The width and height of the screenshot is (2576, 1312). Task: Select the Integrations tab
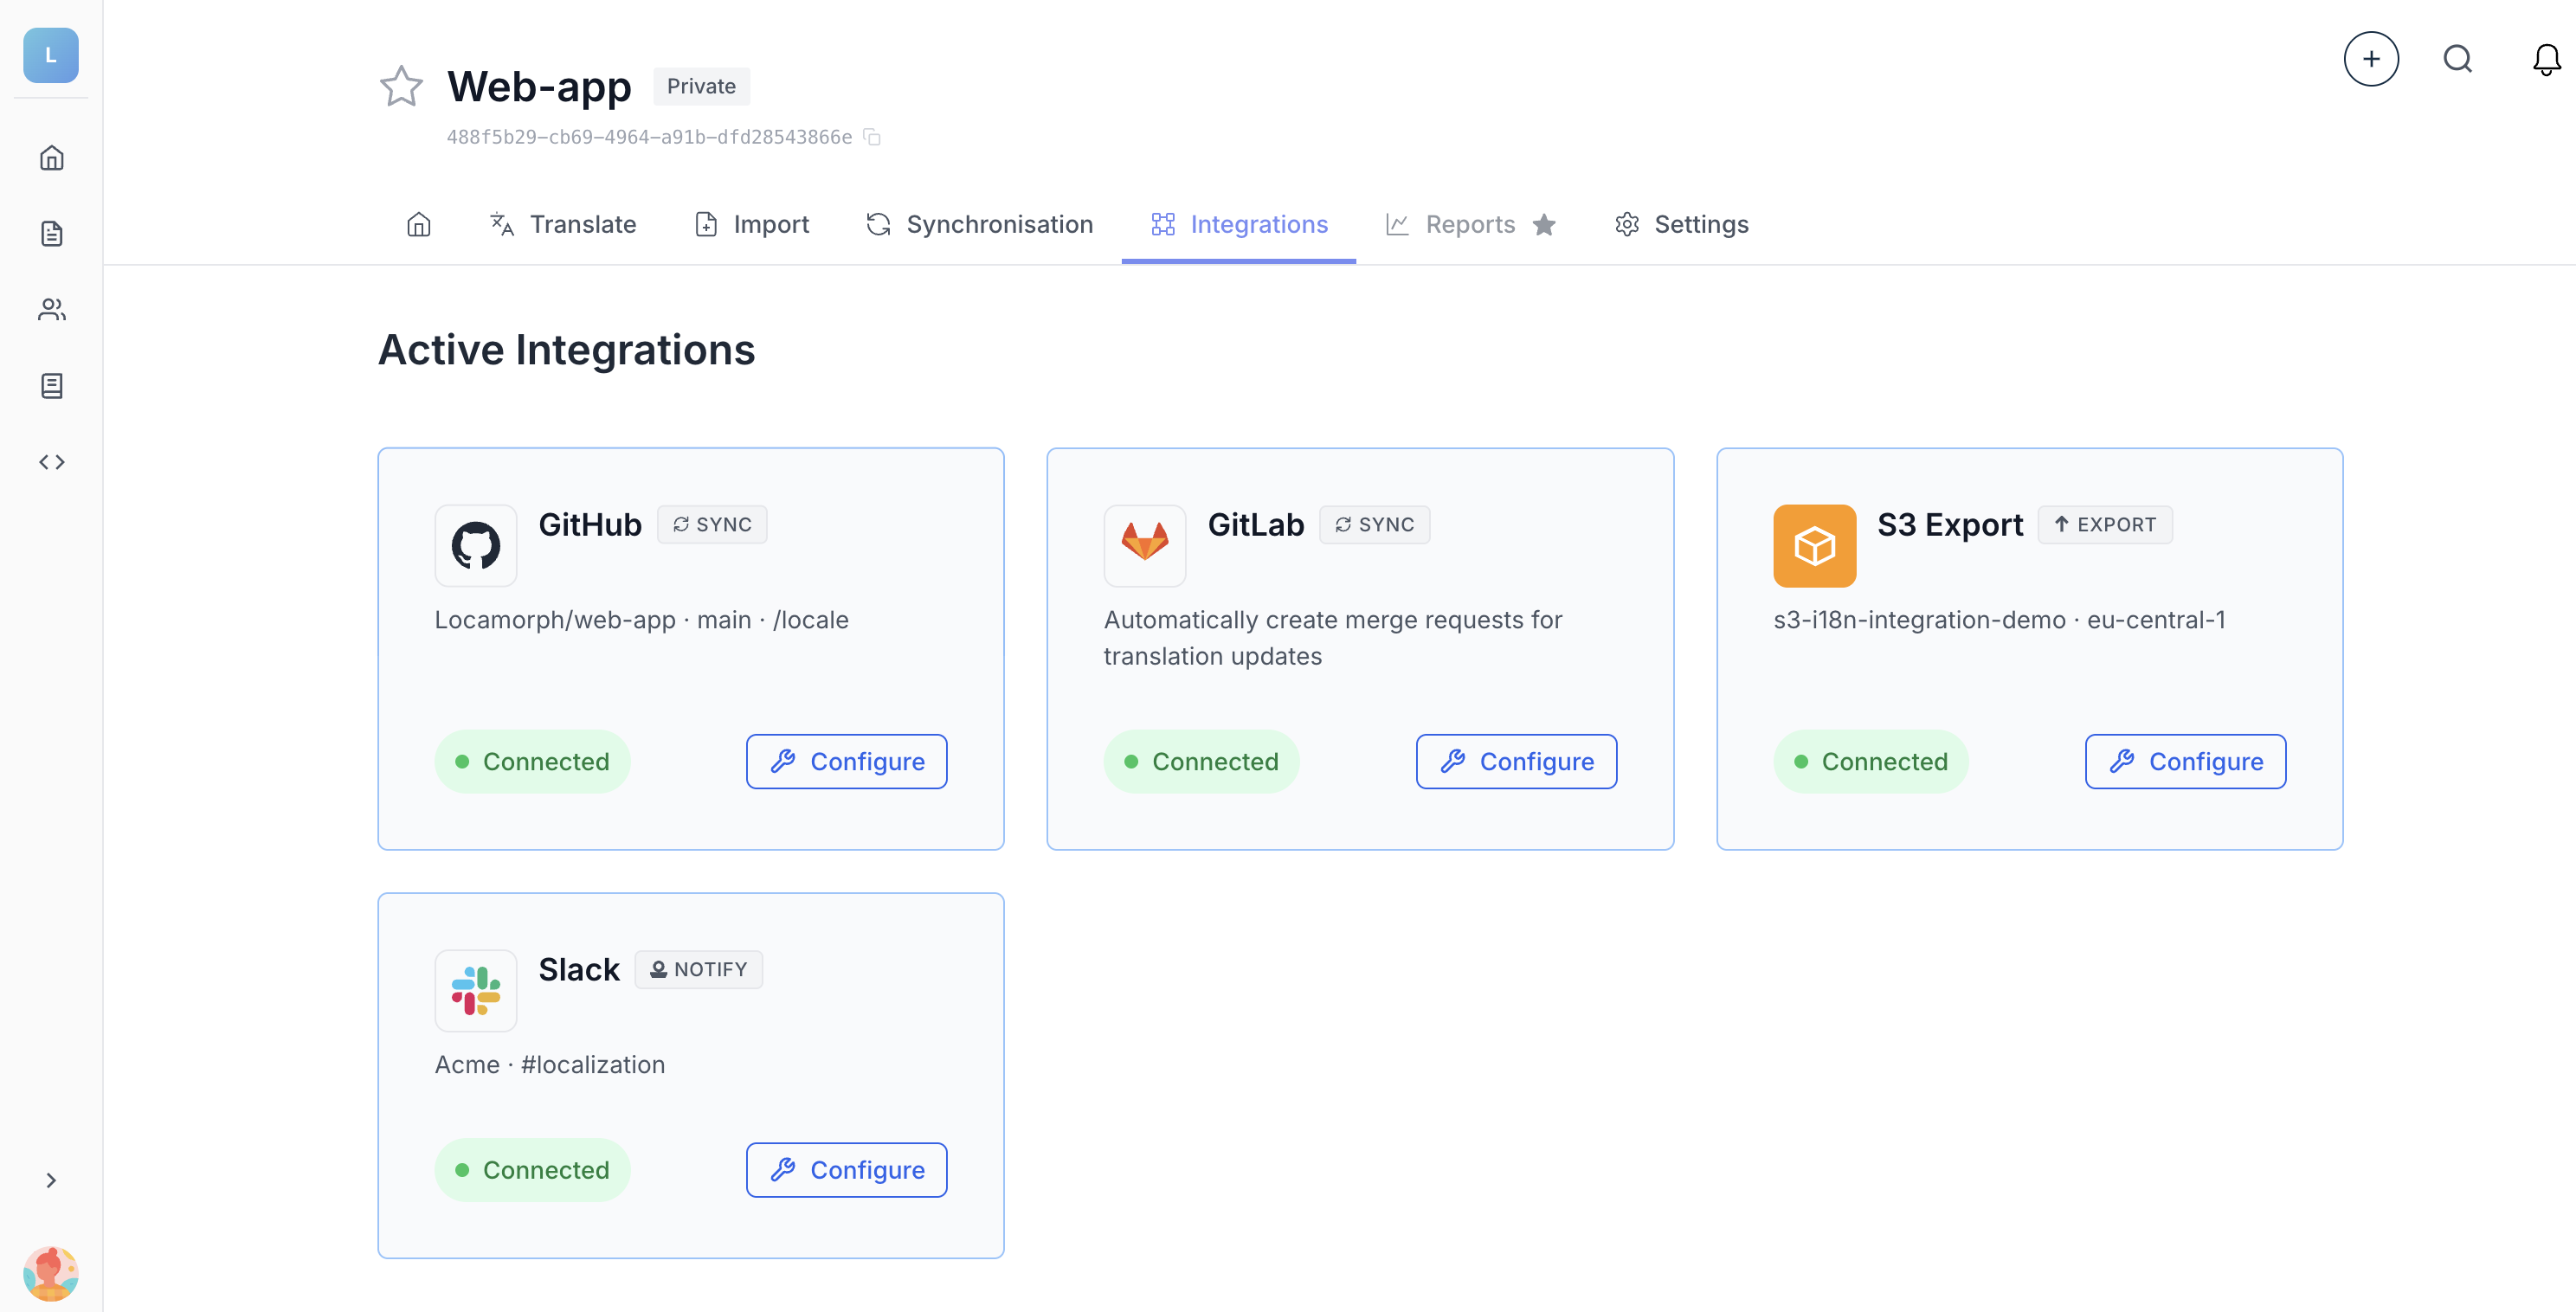tap(1239, 224)
